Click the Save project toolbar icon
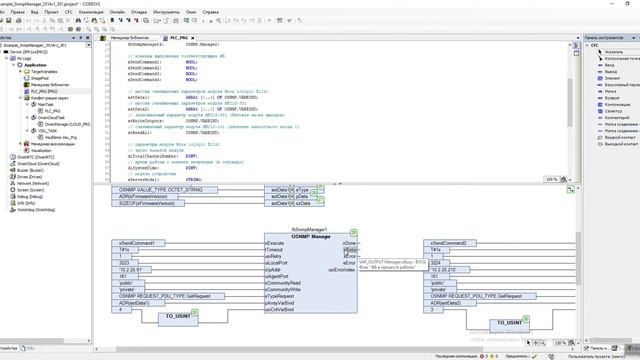 click(x=9, y=20)
